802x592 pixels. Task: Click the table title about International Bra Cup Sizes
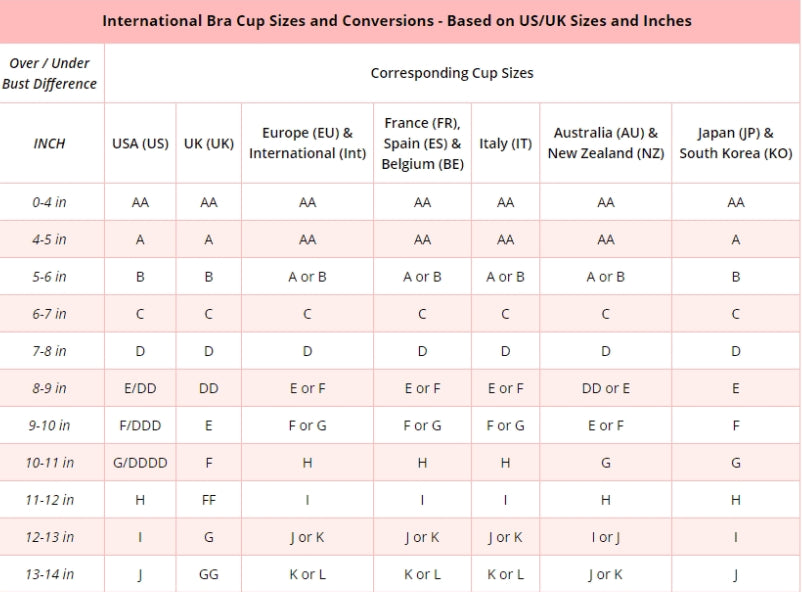[x=396, y=20]
